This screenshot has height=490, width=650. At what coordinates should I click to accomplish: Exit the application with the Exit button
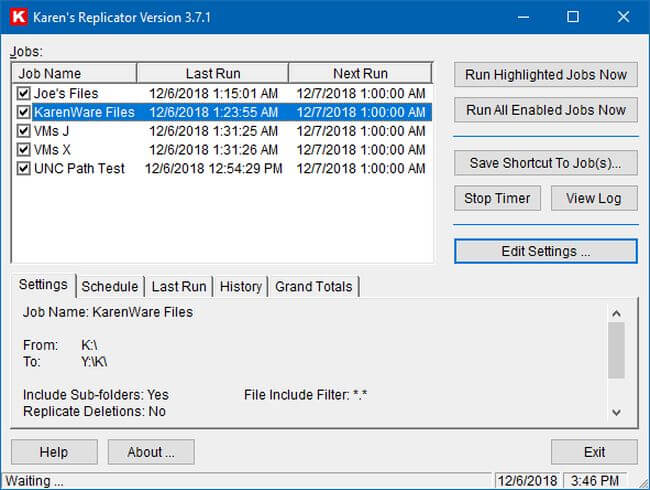tap(594, 452)
